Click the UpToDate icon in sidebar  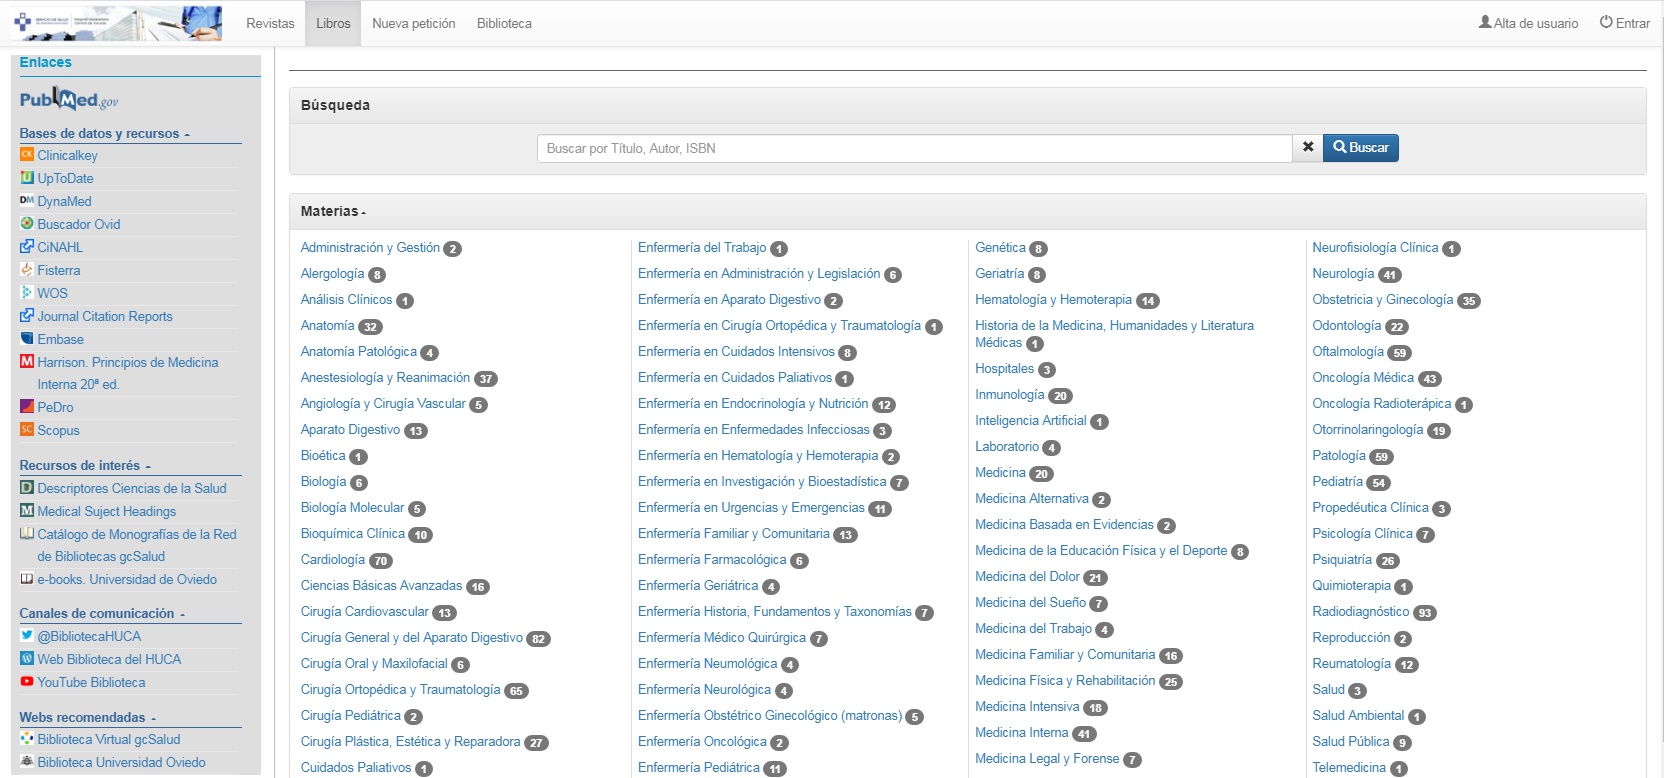27,178
